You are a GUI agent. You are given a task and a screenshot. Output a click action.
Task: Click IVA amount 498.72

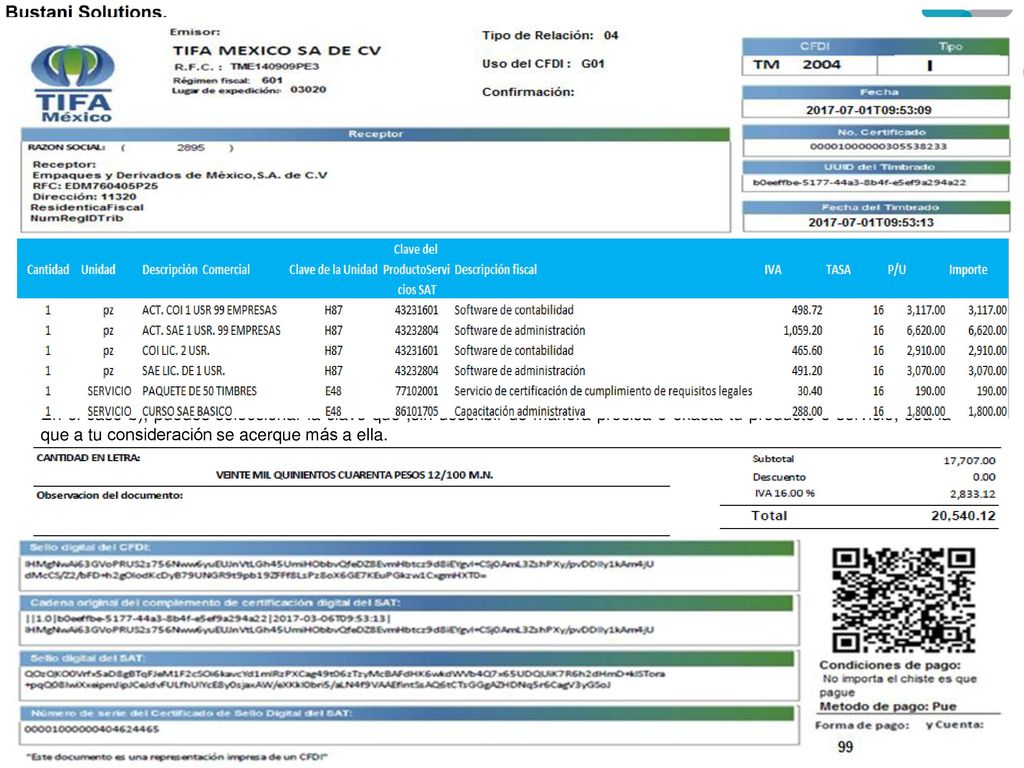pos(807,310)
